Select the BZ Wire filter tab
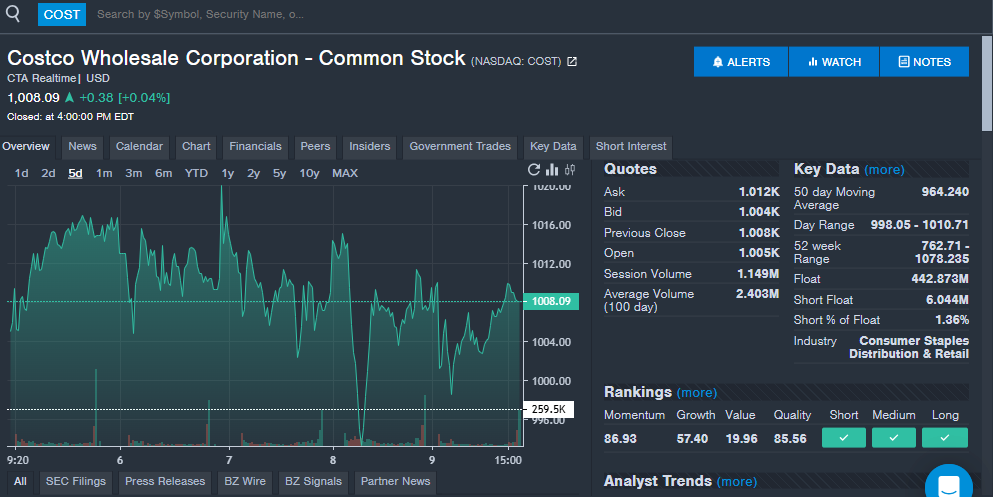This screenshot has width=993, height=497. (x=245, y=481)
